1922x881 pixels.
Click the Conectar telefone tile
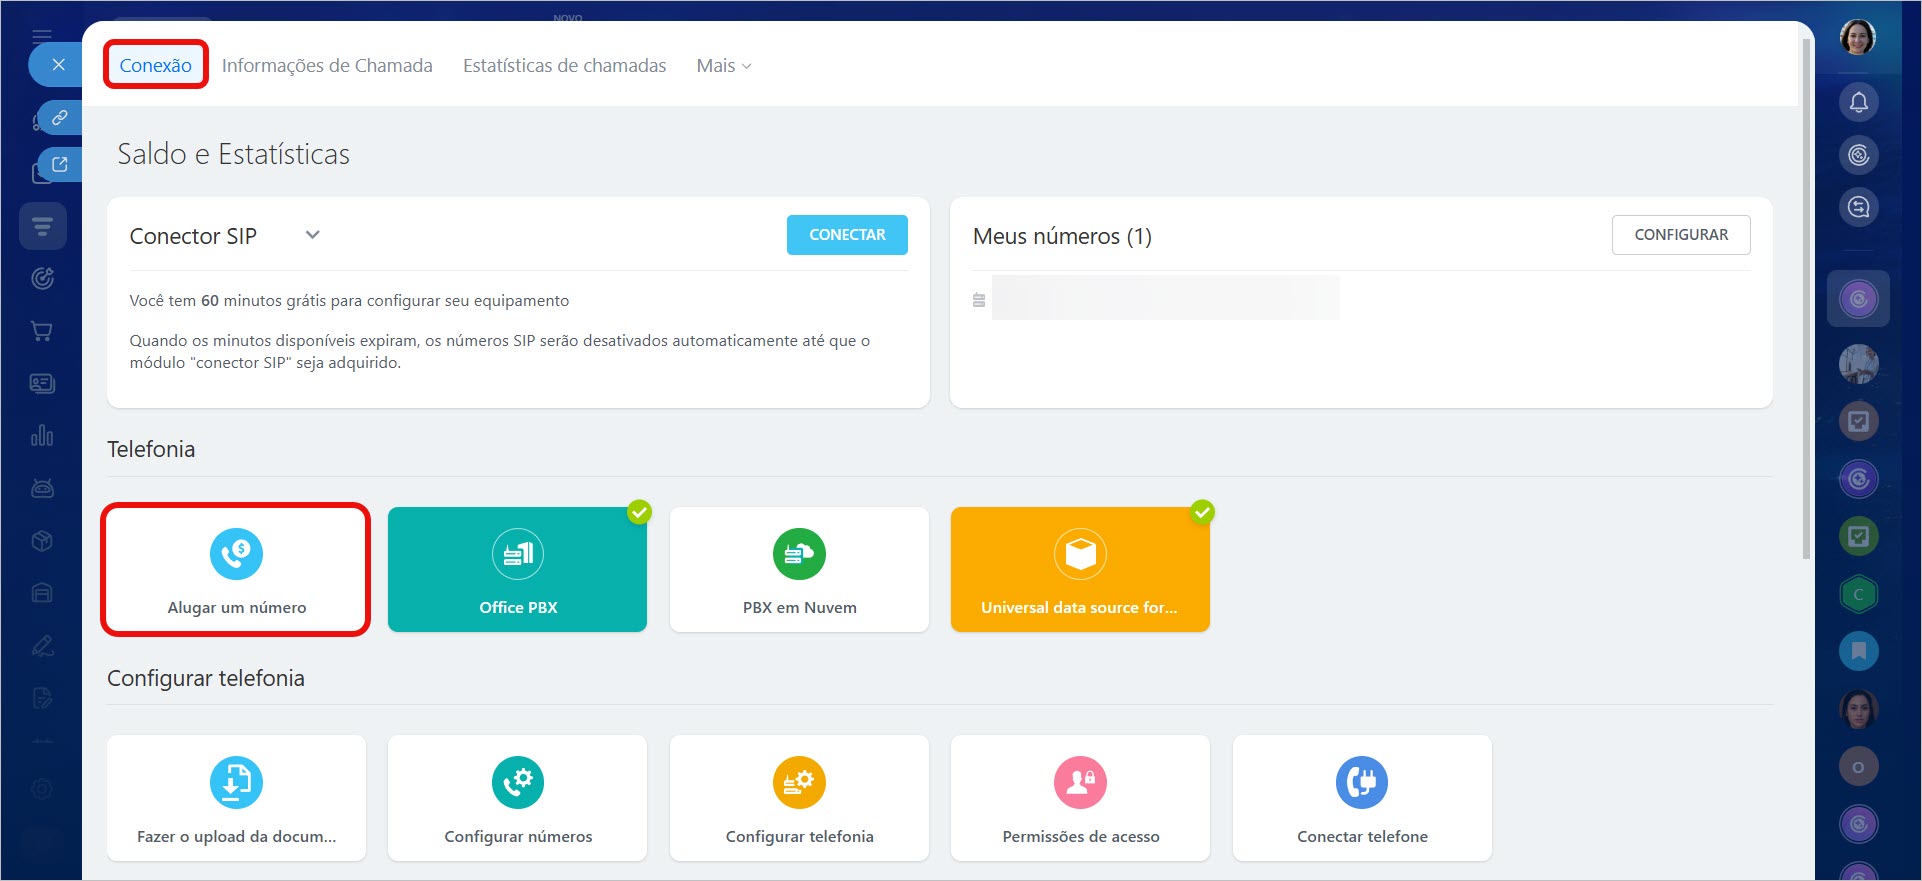pos(1362,798)
